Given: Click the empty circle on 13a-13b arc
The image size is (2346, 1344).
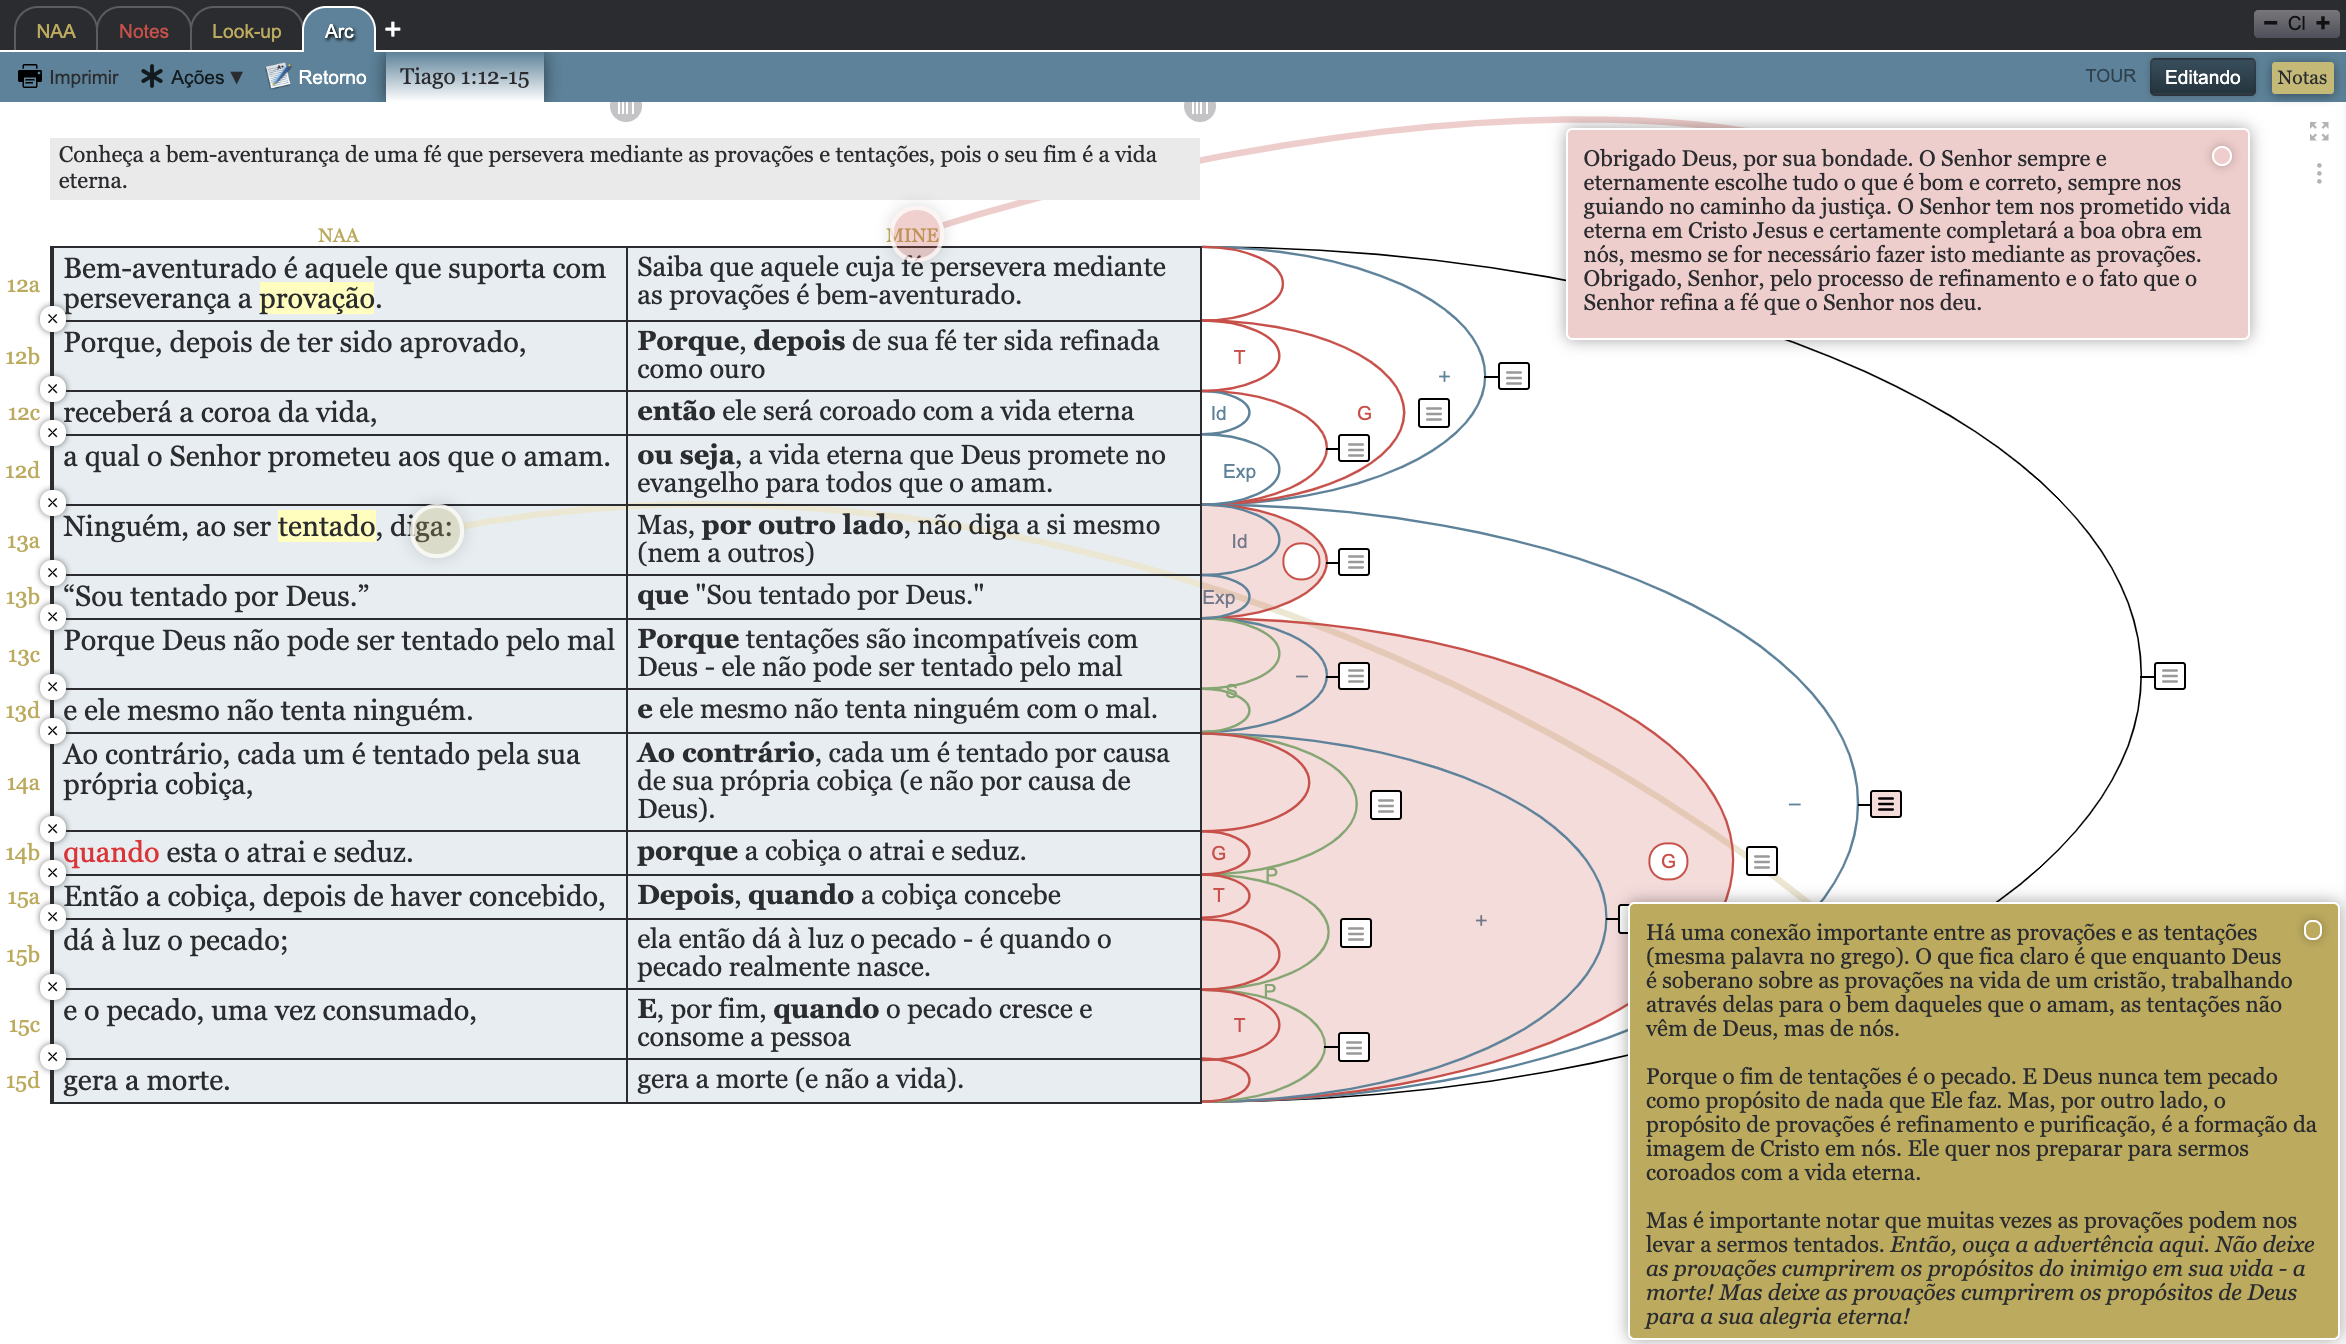Looking at the screenshot, I should click(1300, 562).
